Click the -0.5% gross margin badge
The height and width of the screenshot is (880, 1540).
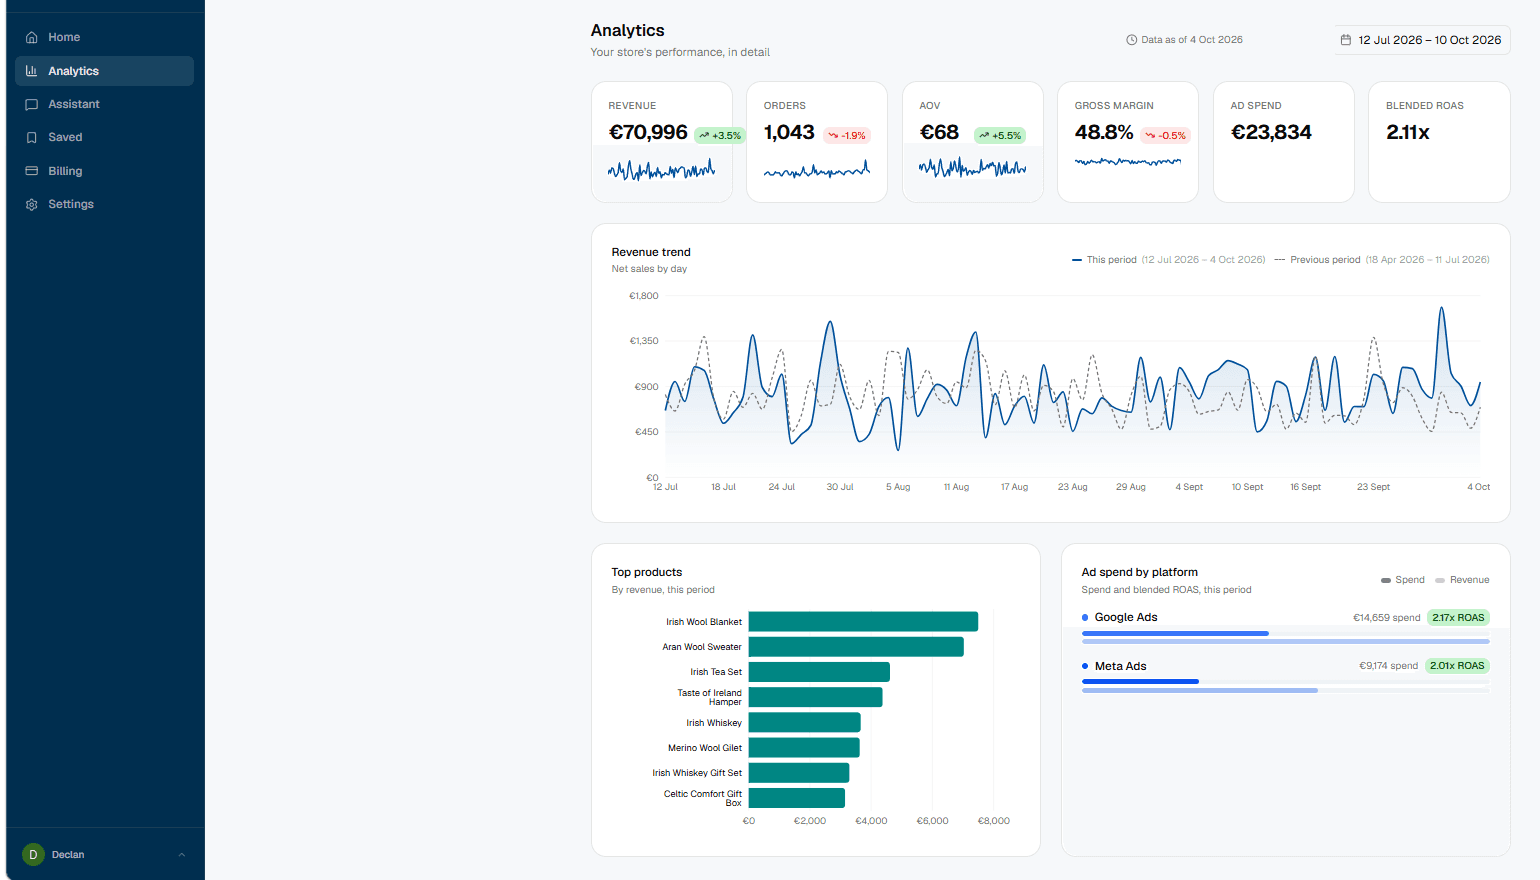[x=1165, y=135]
